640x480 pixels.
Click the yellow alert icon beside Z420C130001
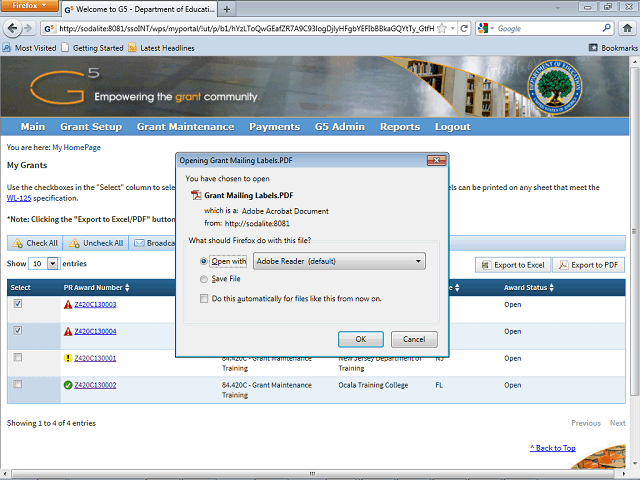(68, 358)
